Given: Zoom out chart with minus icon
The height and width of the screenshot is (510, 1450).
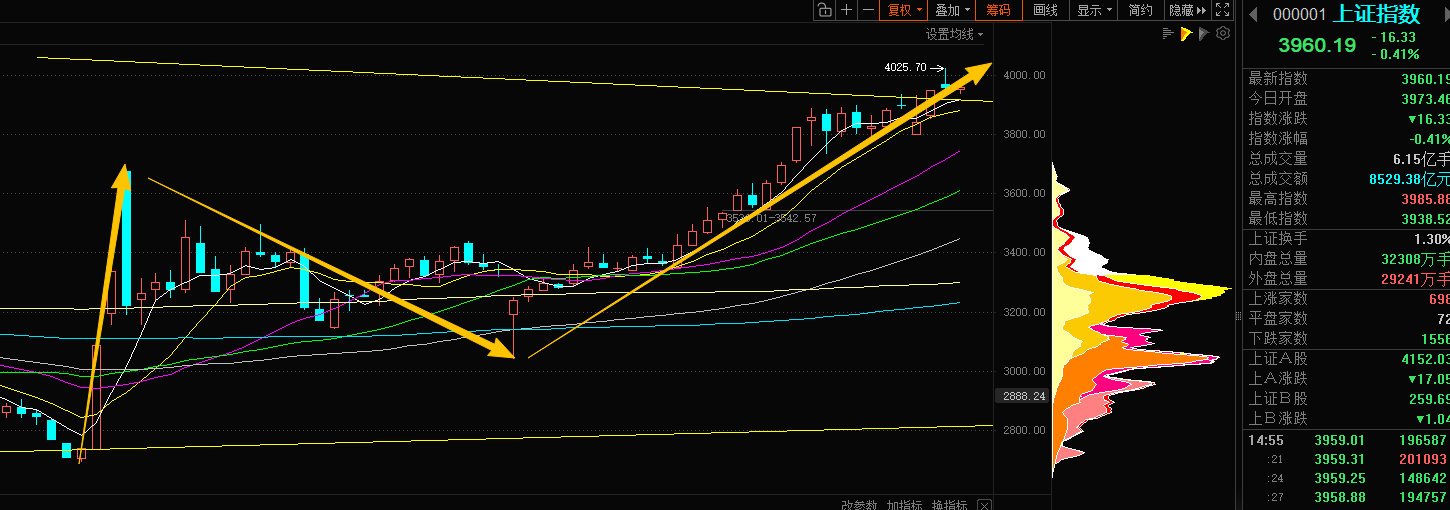Looking at the screenshot, I should coord(868,10).
